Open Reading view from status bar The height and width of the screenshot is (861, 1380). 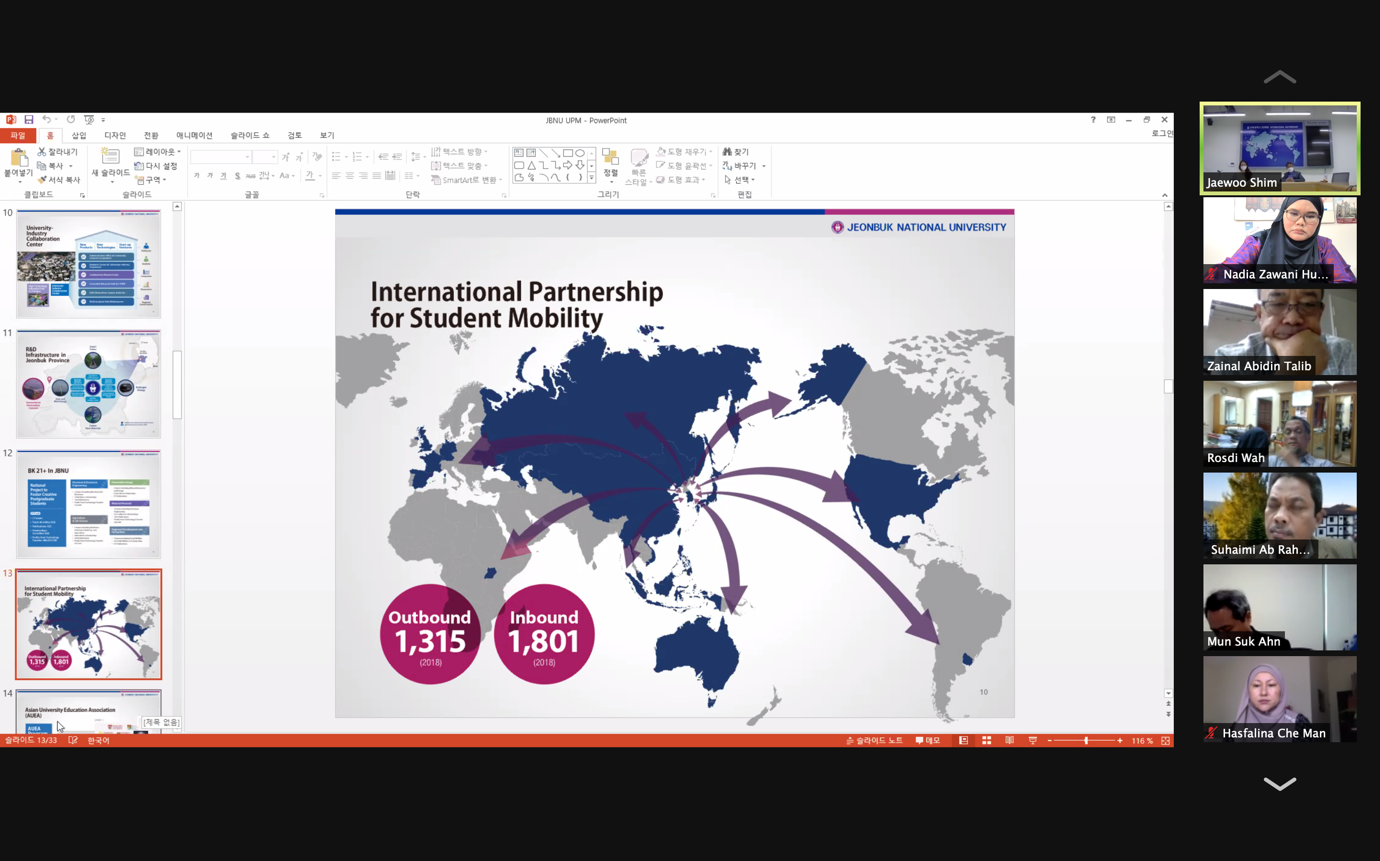pos(1009,741)
